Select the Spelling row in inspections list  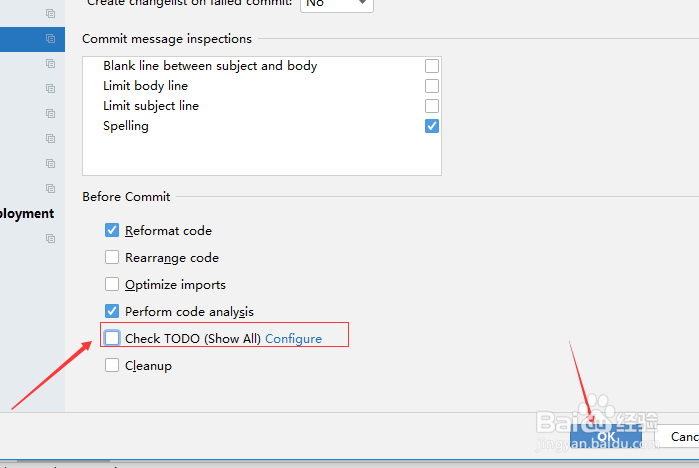coord(262,126)
